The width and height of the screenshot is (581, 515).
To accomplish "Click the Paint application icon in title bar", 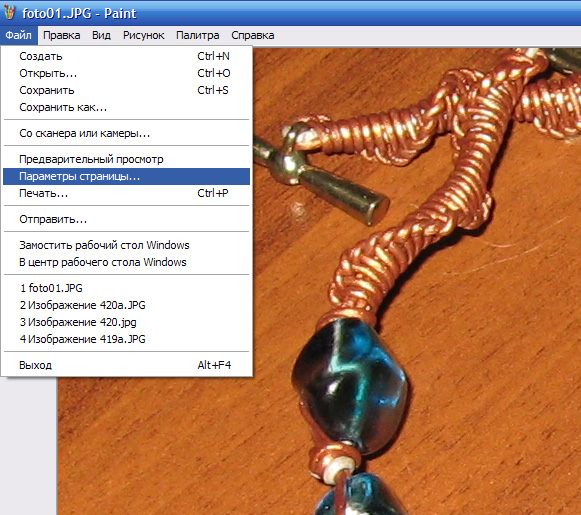I will click(x=10, y=13).
